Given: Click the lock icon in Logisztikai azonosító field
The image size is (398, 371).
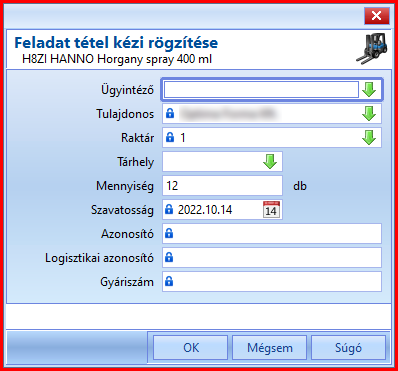Looking at the screenshot, I should 169,257.
